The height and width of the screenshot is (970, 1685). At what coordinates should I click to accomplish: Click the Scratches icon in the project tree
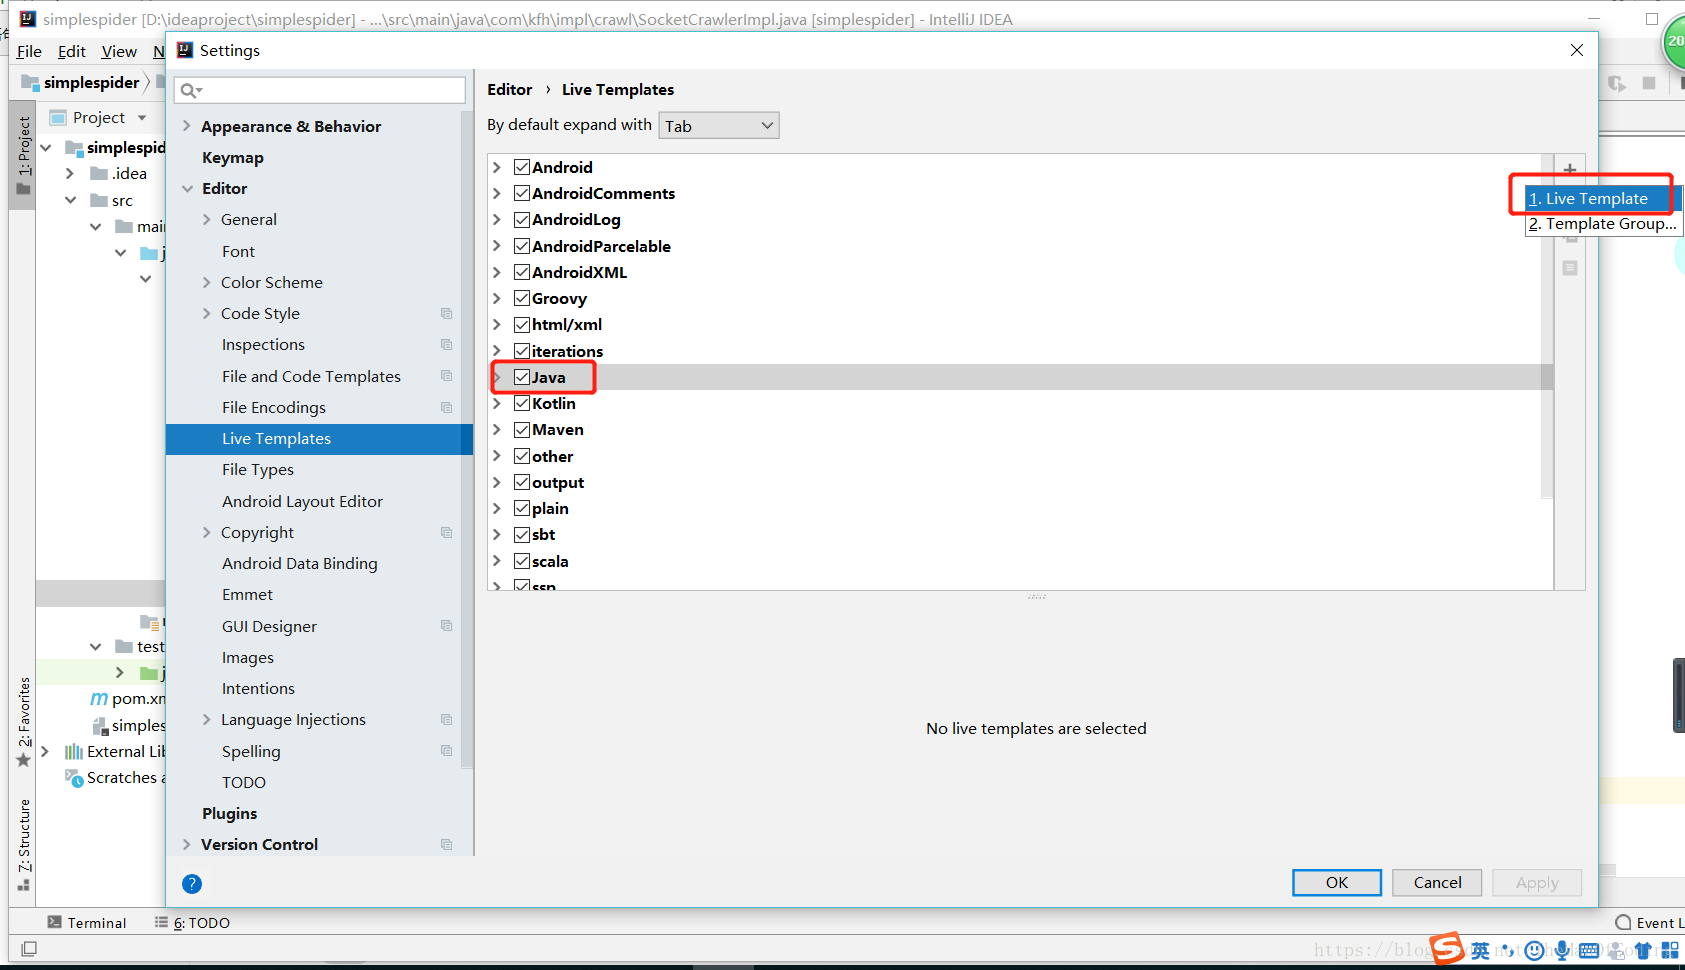pos(74,778)
